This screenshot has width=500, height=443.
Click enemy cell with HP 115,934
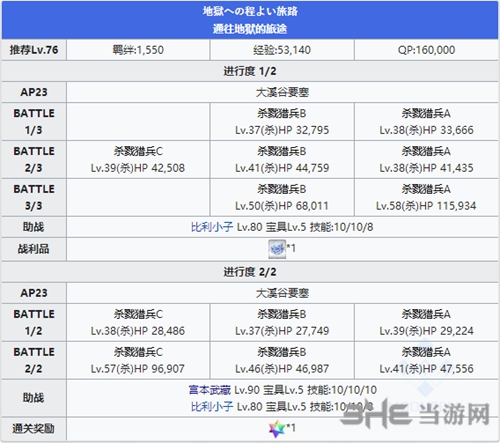click(x=426, y=197)
